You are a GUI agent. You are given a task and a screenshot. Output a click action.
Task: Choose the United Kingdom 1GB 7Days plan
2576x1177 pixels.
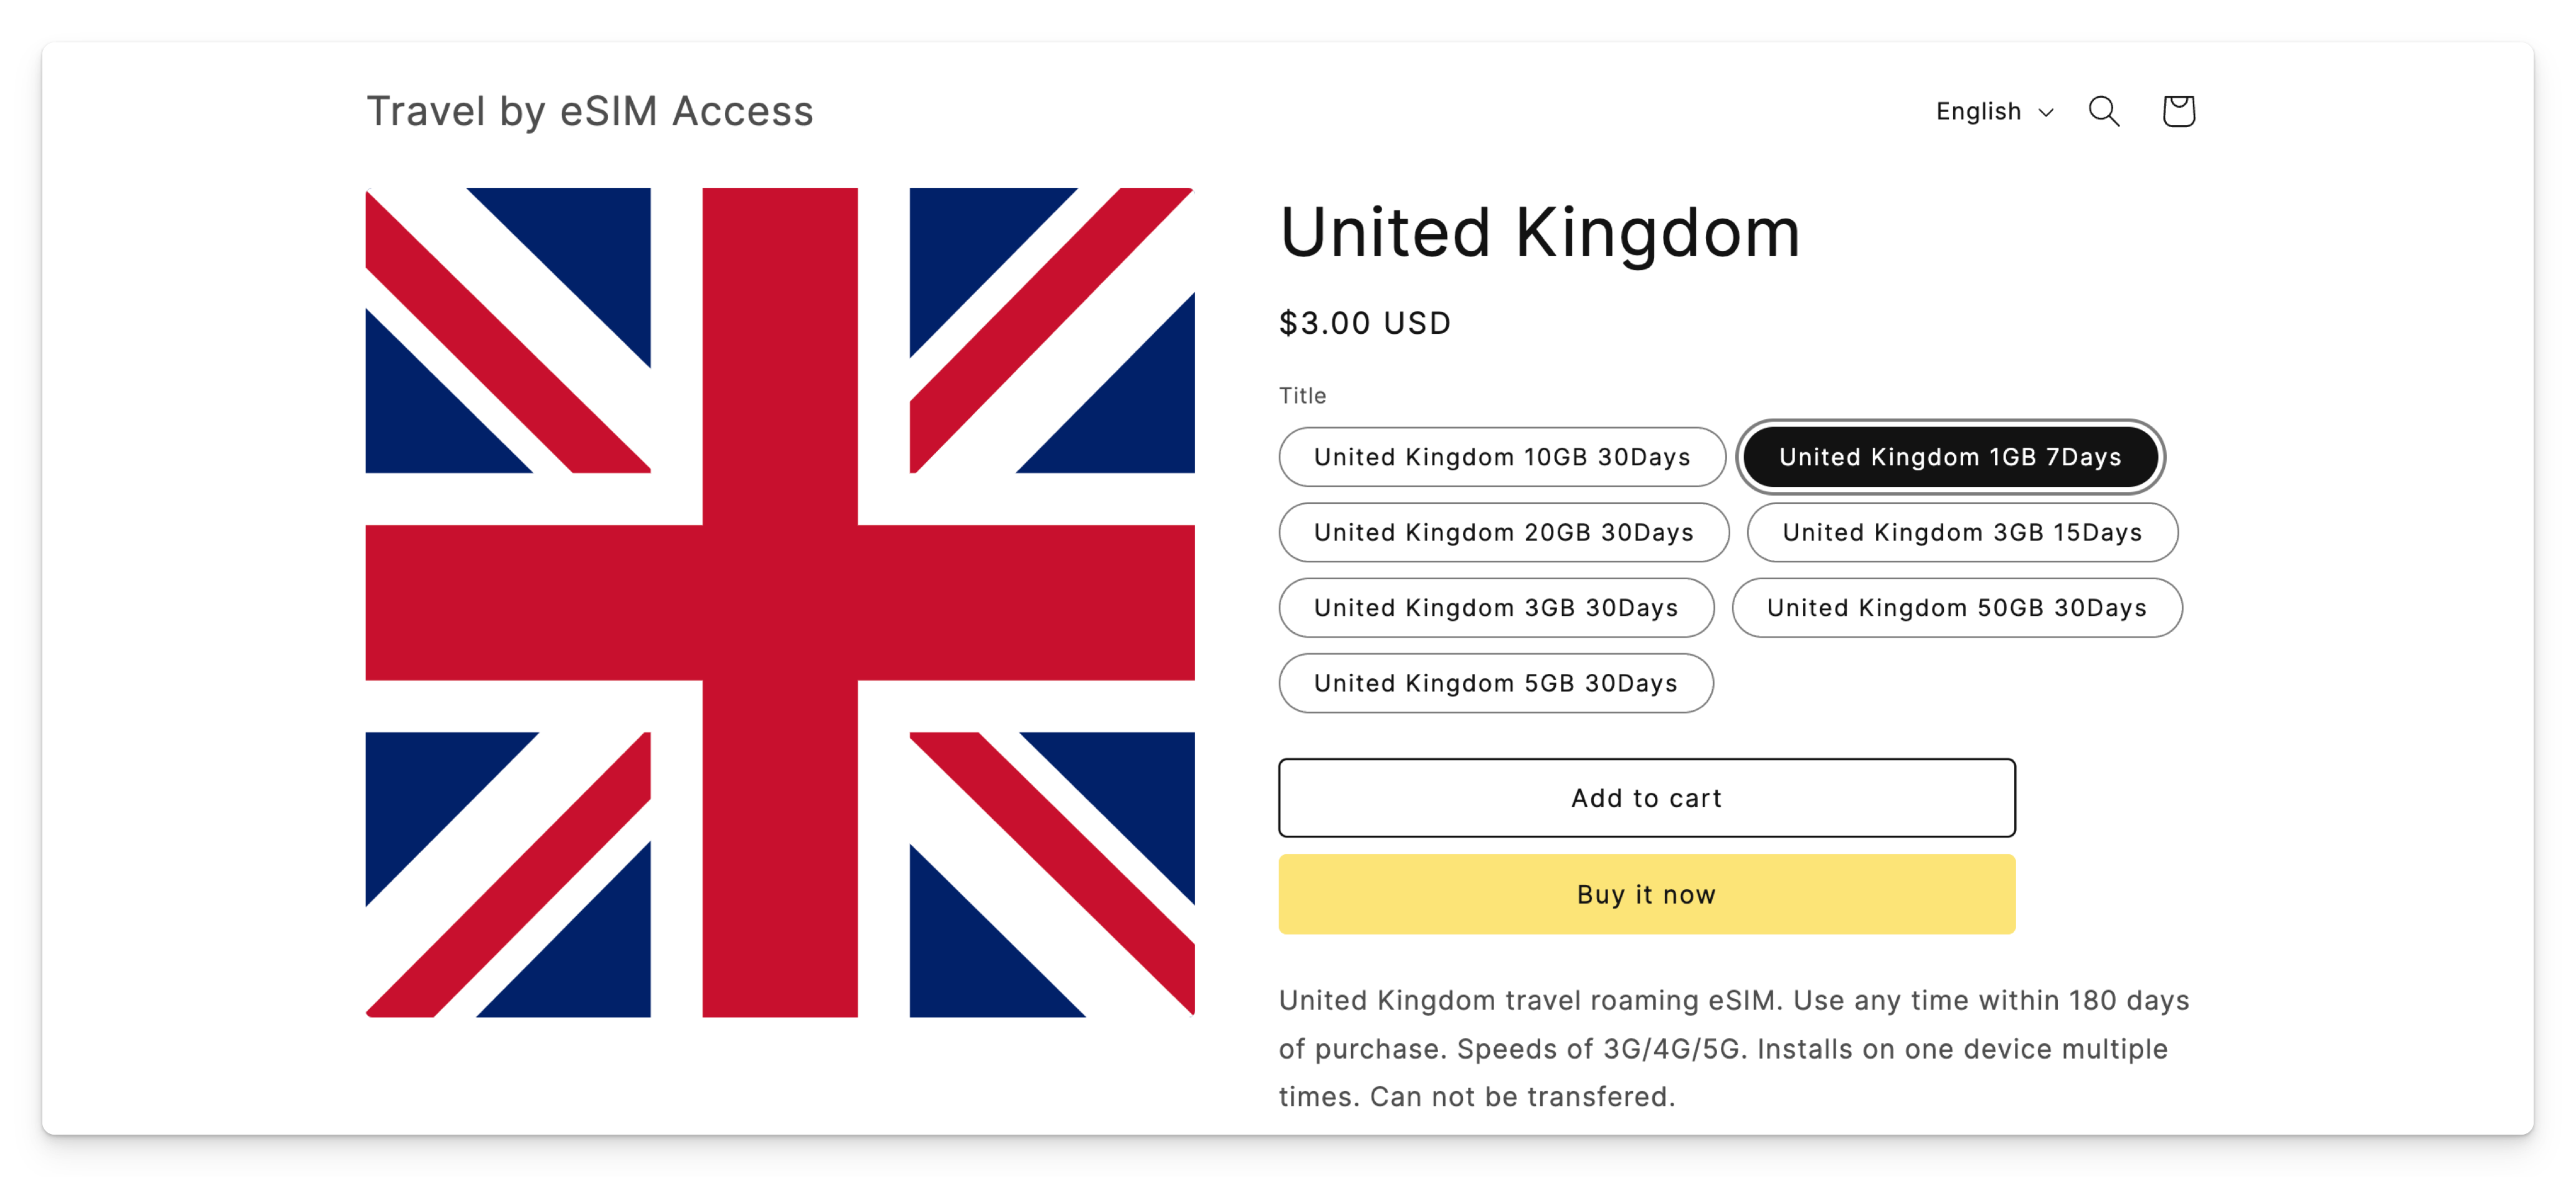click(1949, 457)
